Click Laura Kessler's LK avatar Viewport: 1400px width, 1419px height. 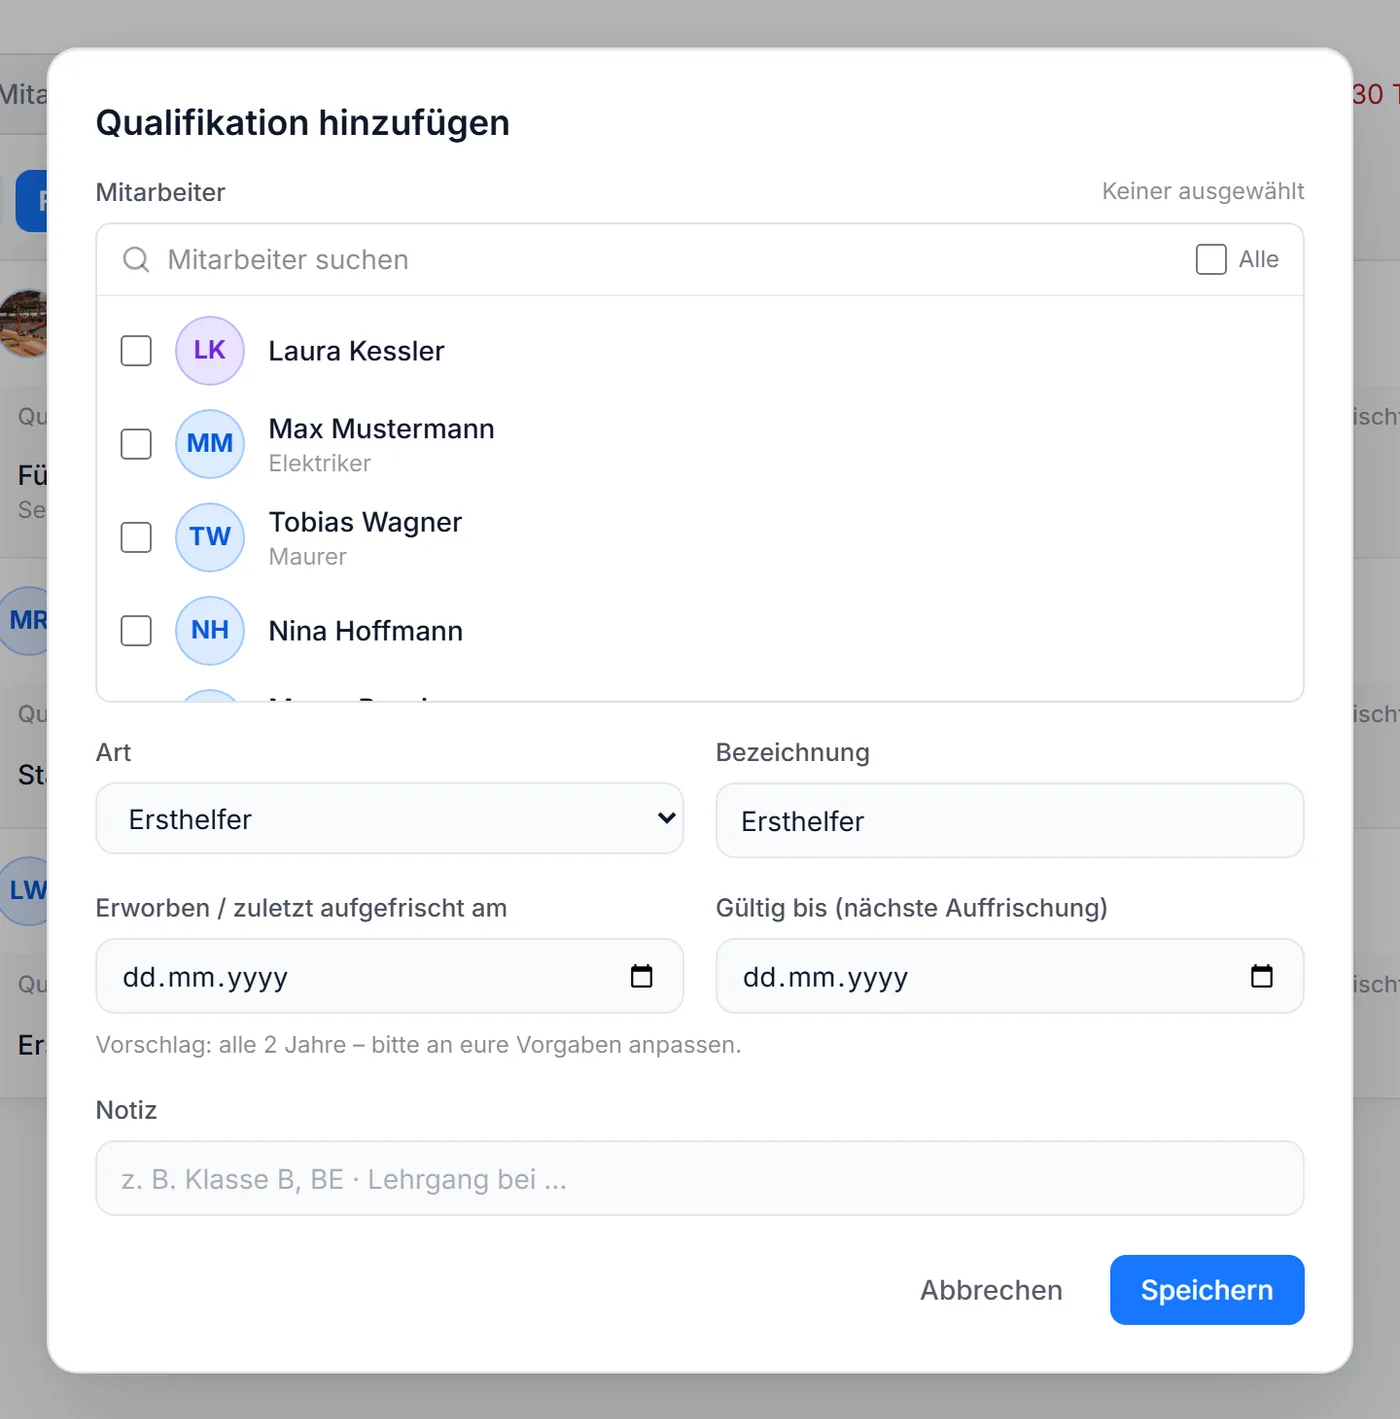pos(210,351)
